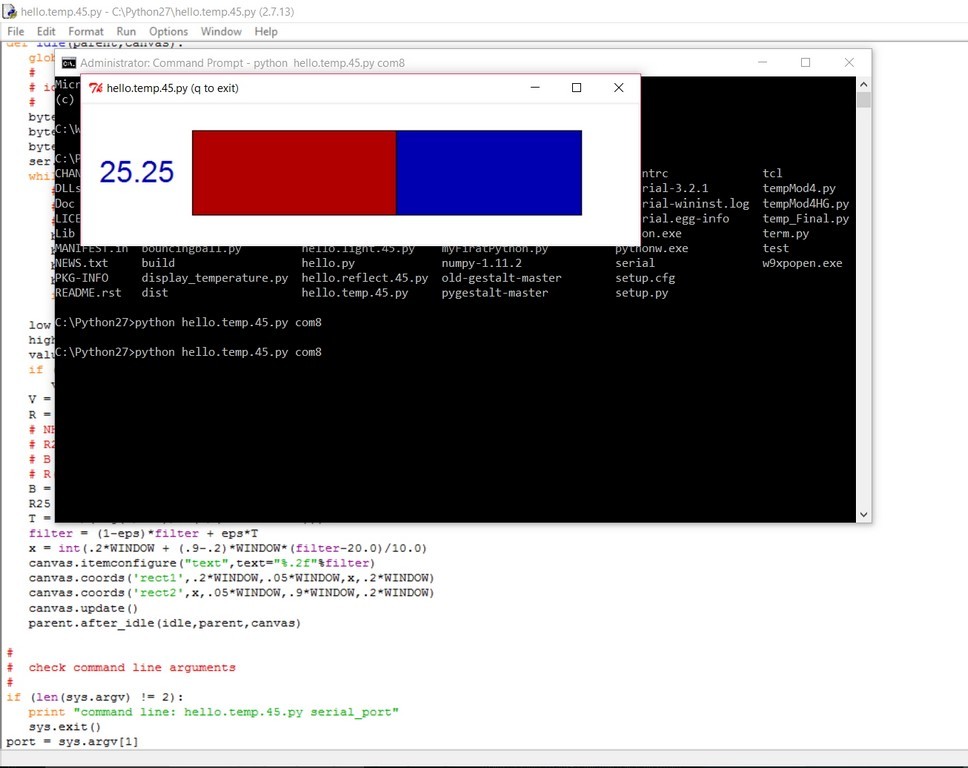Open the File menu in IDLE
The height and width of the screenshot is (768, 968).
(x=15, y=31)
